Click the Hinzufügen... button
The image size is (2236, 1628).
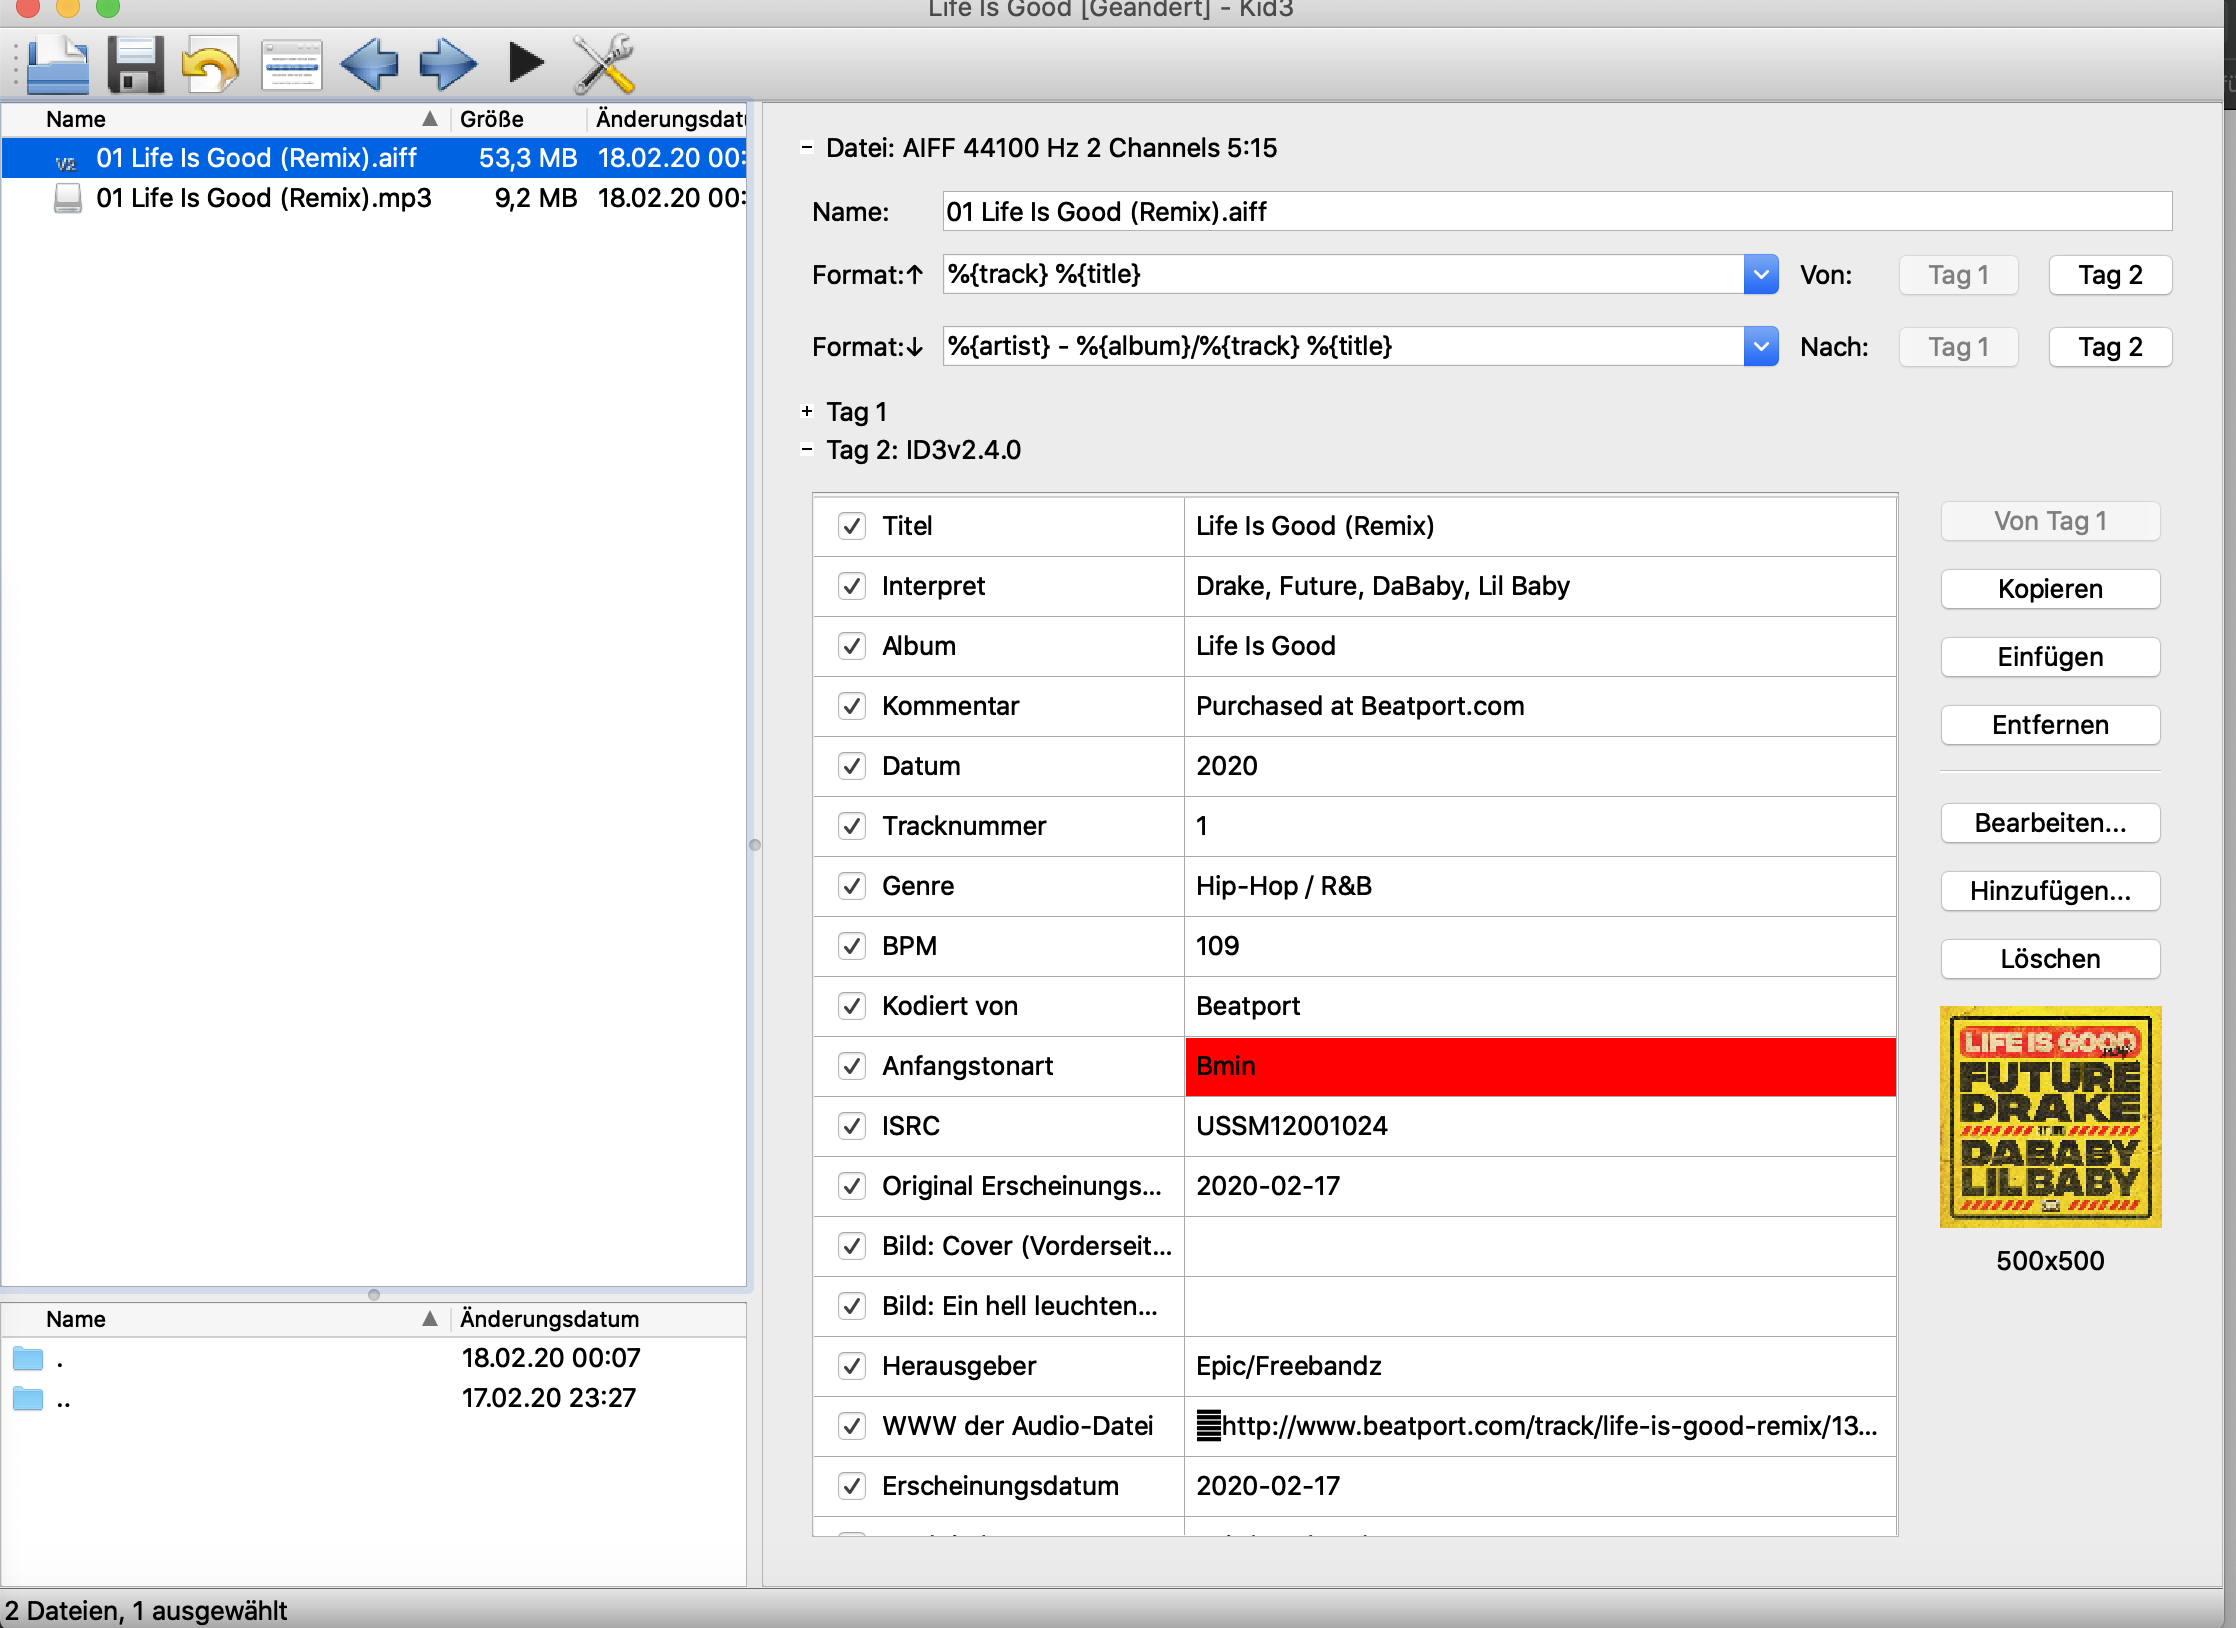2050,891
